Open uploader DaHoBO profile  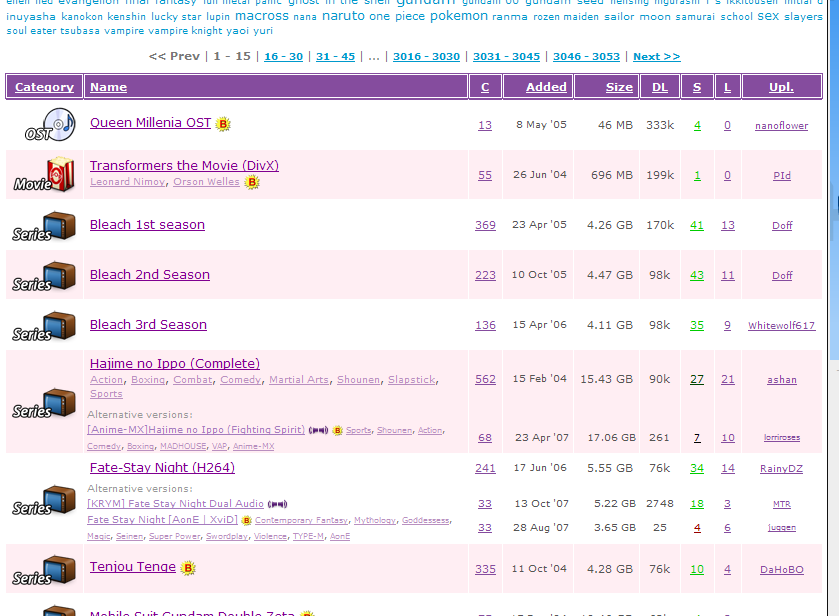[x=781, y=570]
